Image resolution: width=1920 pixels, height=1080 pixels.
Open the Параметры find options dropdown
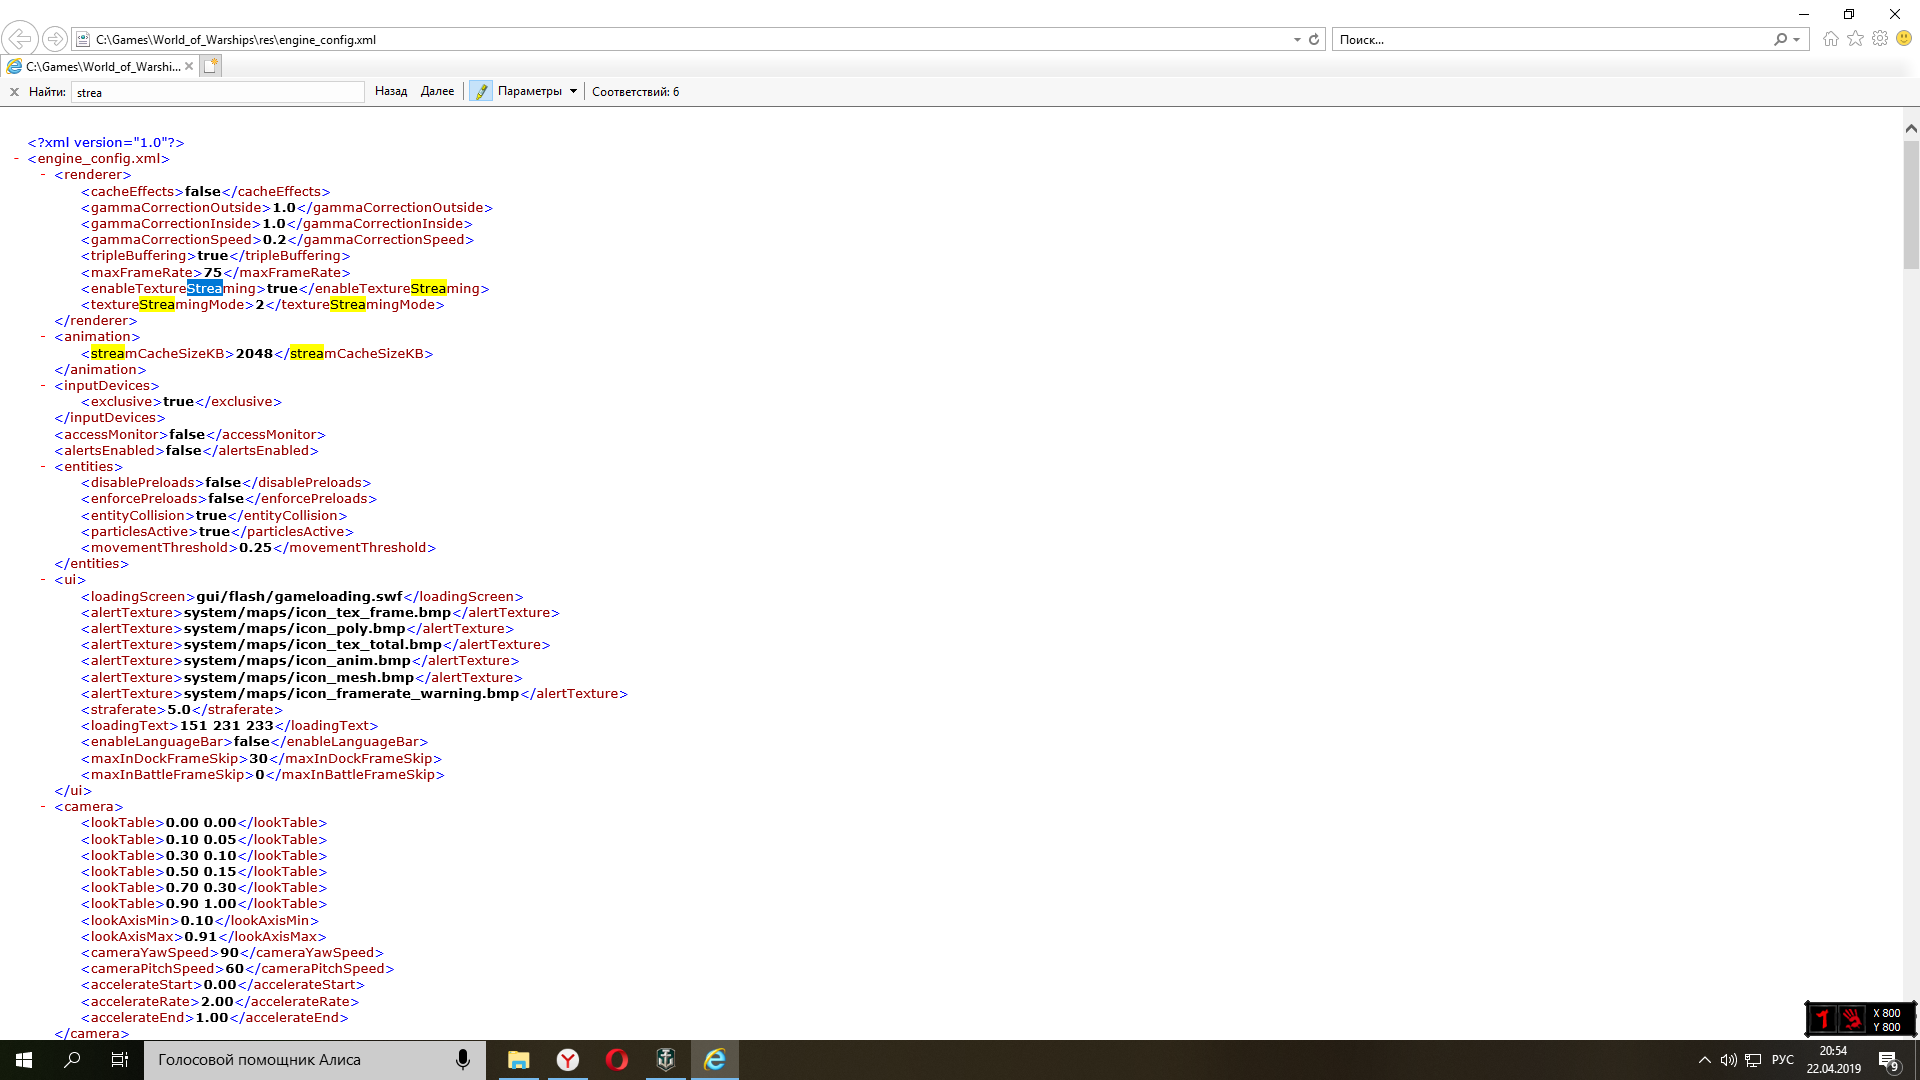[537, 91]
